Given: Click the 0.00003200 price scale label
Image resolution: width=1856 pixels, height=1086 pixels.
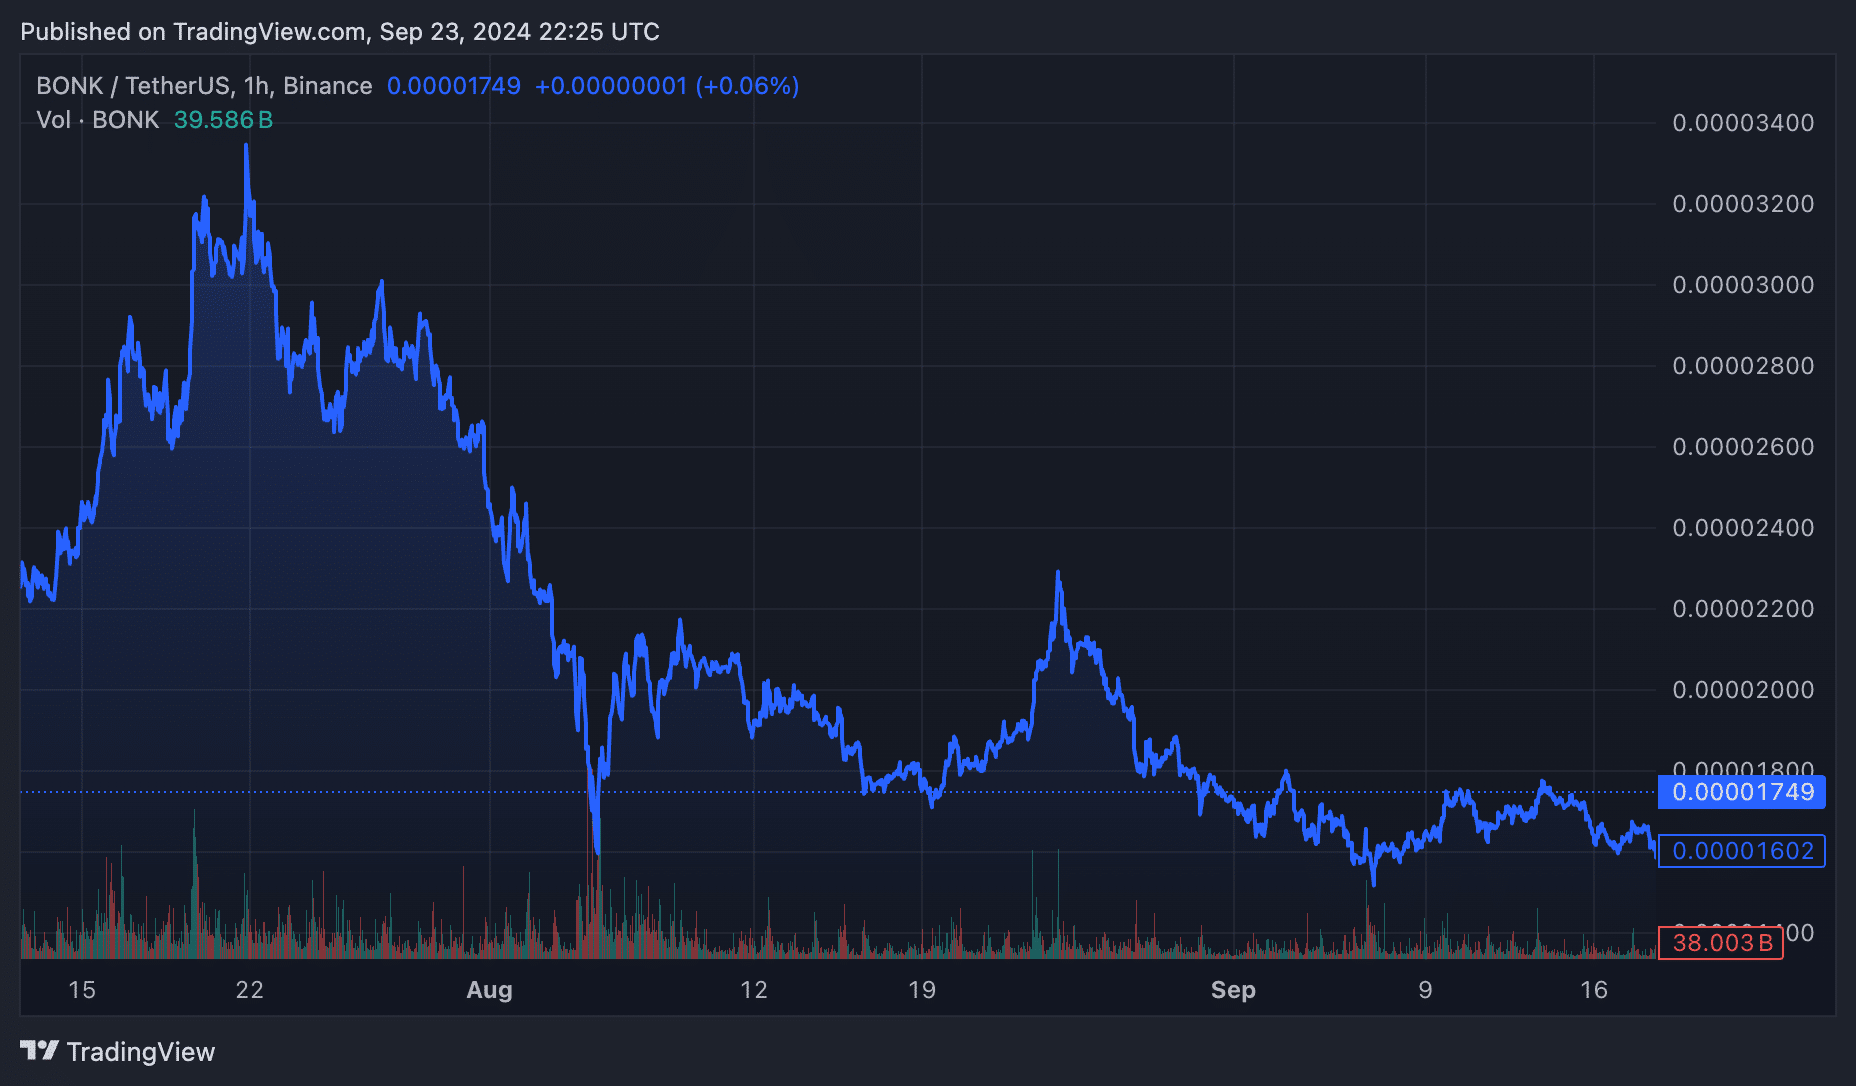Looking at the screenshot, I should pos(1743,204).
